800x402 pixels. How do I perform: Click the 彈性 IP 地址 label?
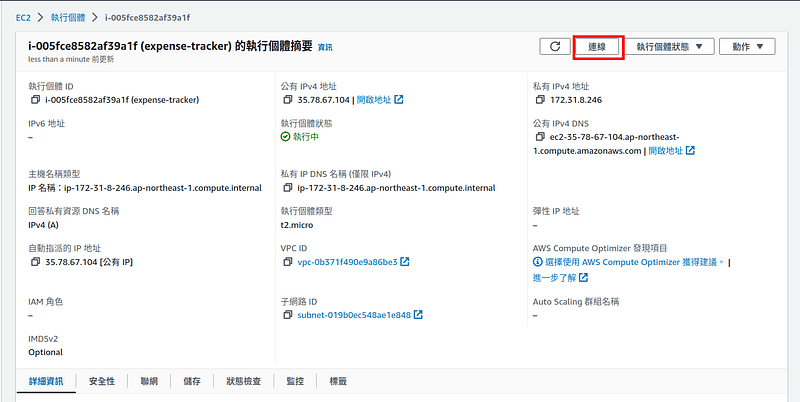coord(556,211)
